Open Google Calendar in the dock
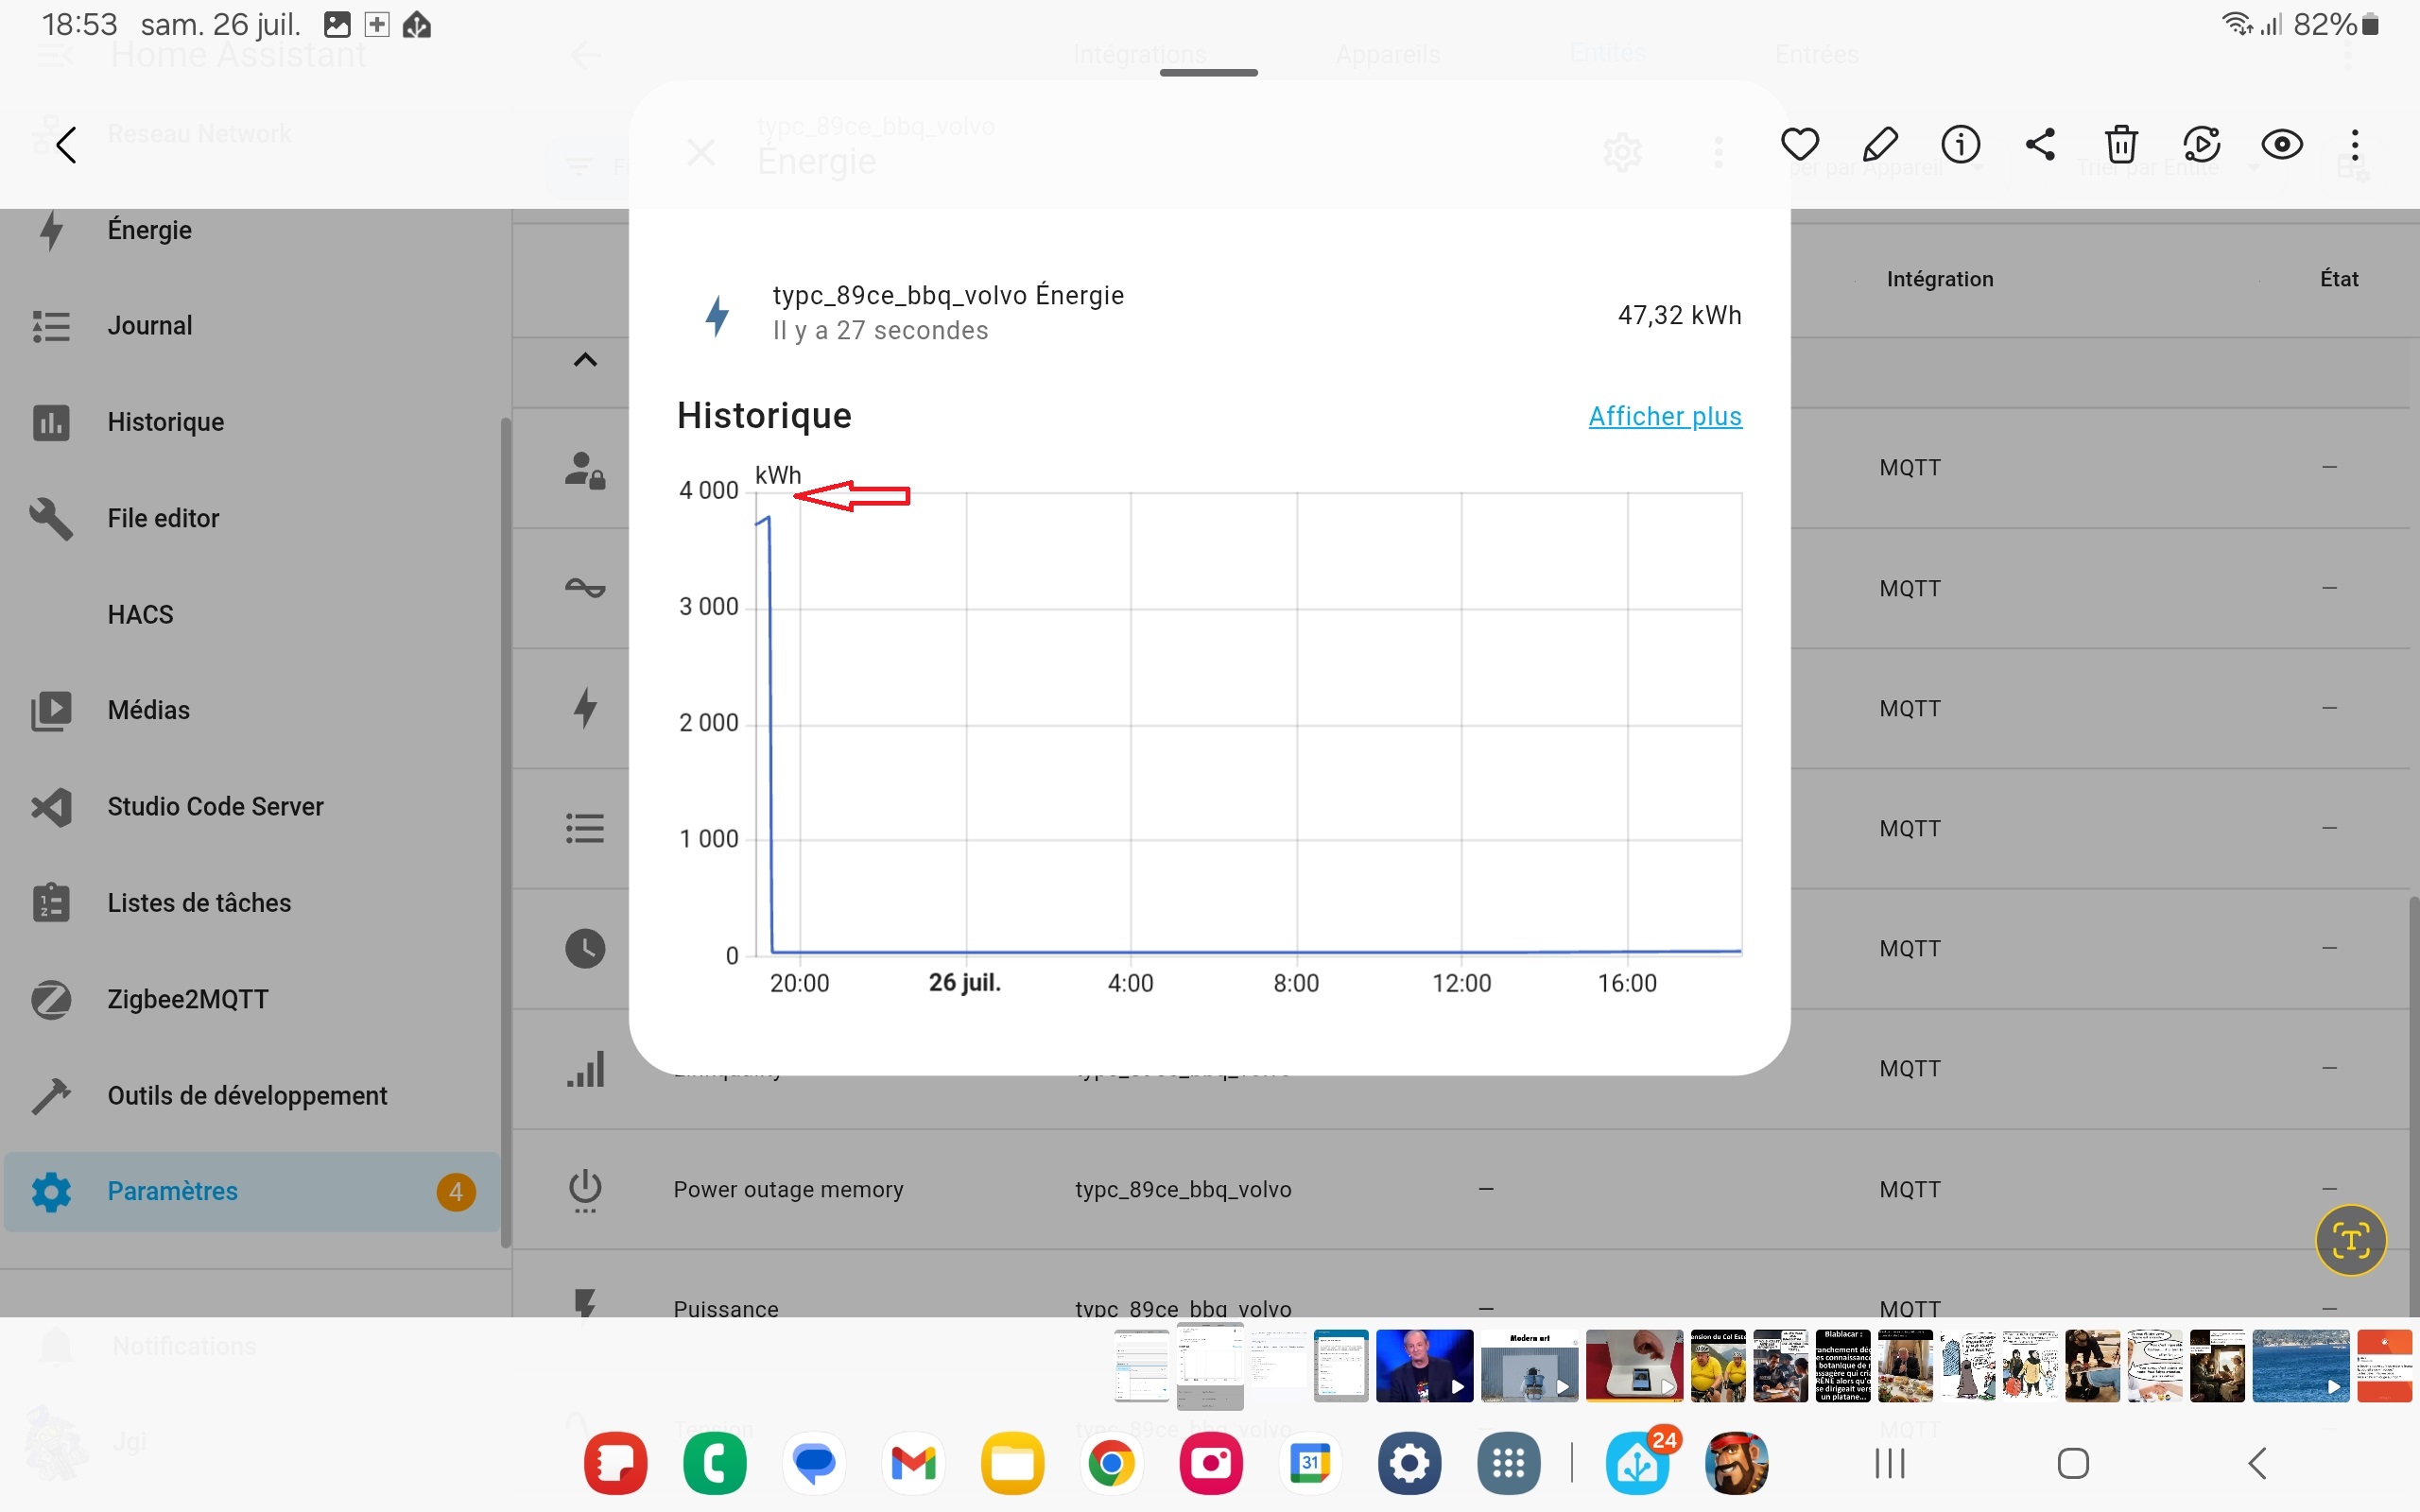The width and height of the screenshot is (2420, 1512). (x=1310, y=1463)
